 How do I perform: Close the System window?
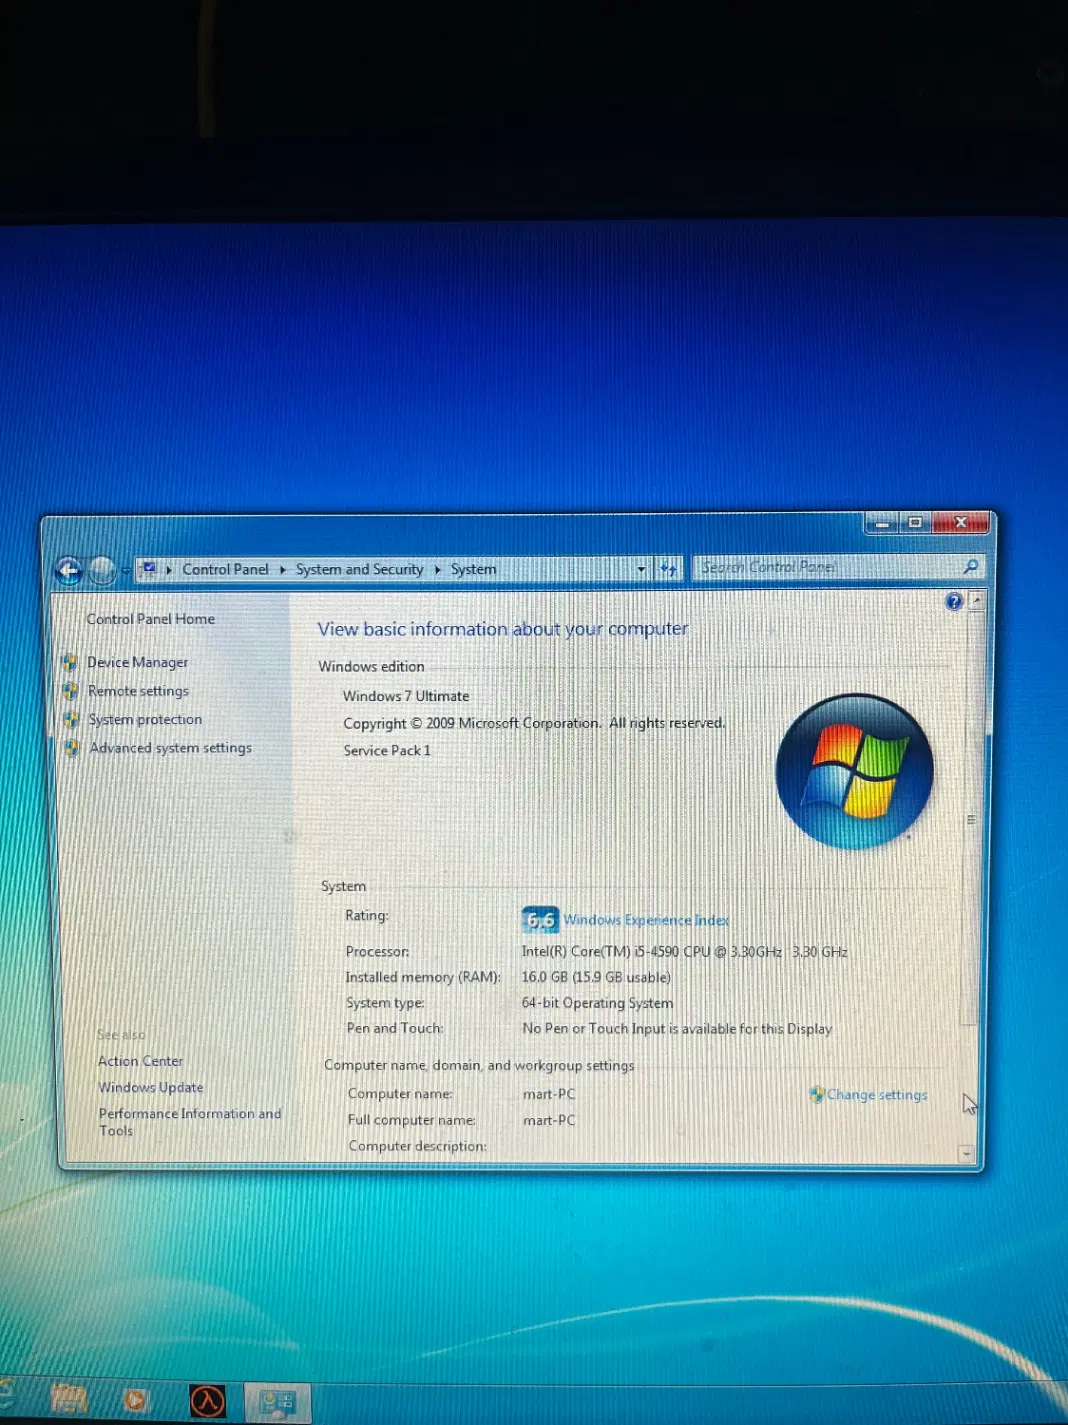[961, 522]
